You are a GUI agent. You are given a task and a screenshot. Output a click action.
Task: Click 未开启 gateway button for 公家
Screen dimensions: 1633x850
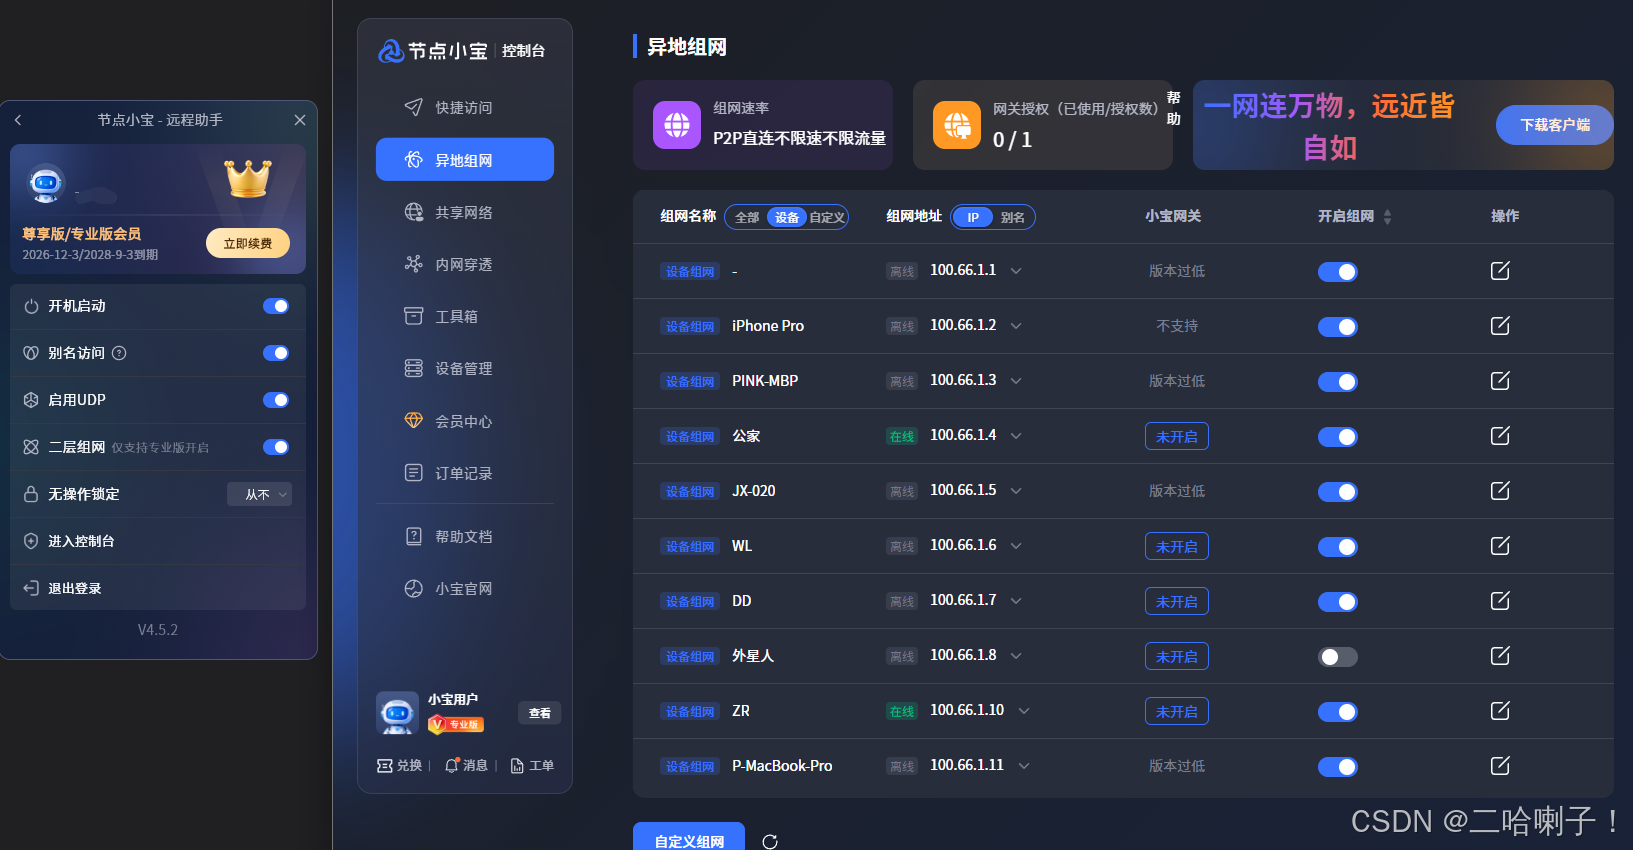pyautogui.click(x=1177, y=436)
